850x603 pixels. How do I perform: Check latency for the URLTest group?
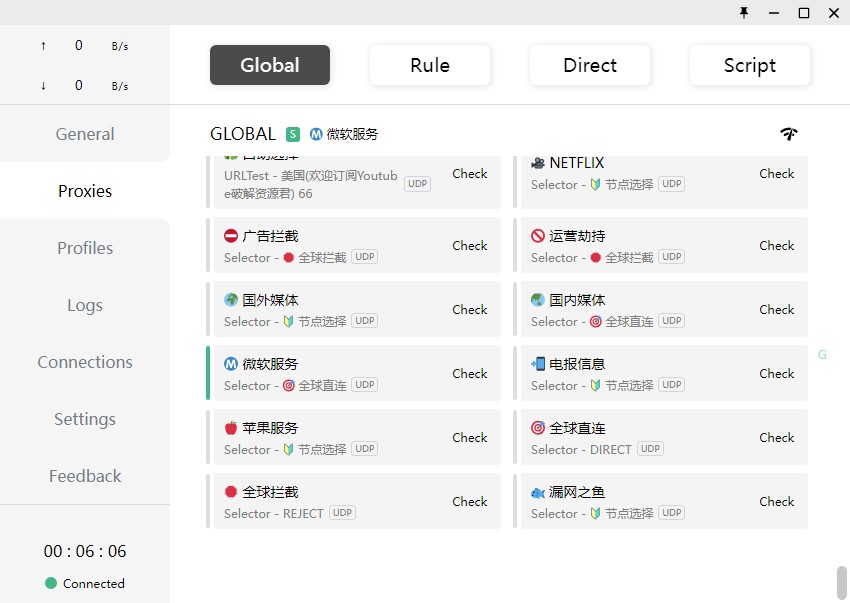469,174
